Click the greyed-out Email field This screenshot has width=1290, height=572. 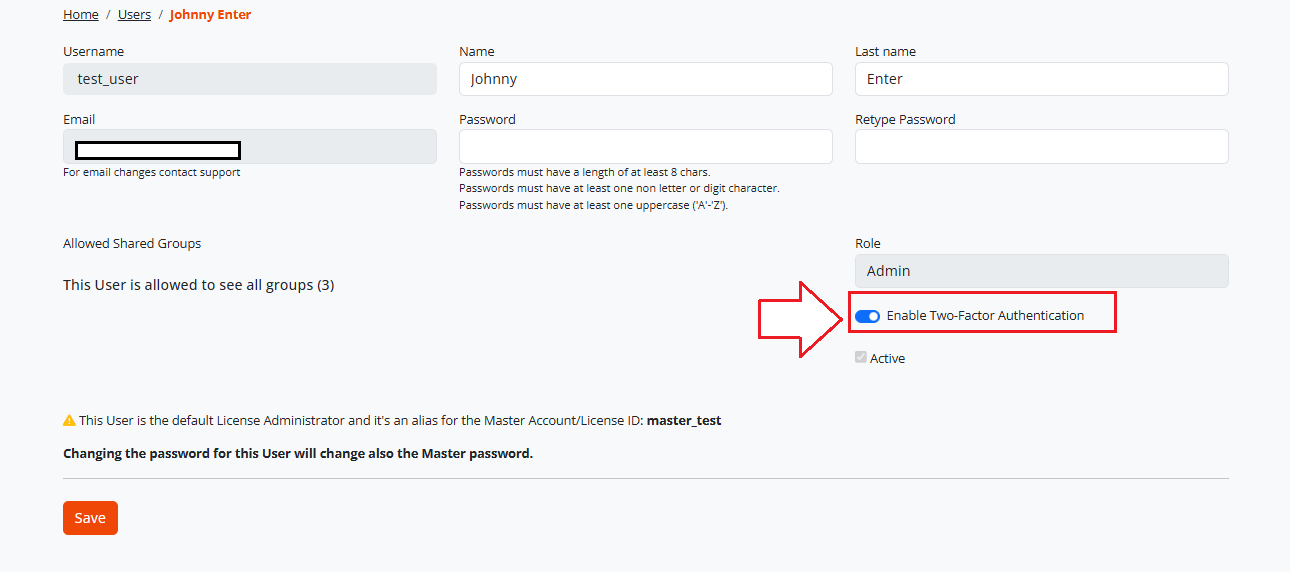click(x=249, y=146)
